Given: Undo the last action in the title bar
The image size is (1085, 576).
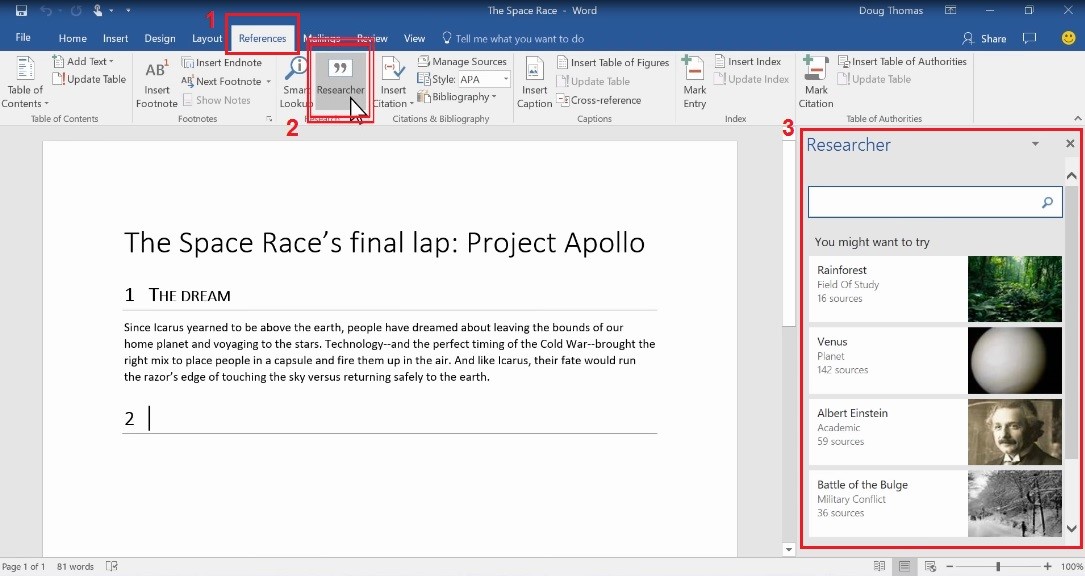Looking at the screenshot, I should [x=46, y=10].
